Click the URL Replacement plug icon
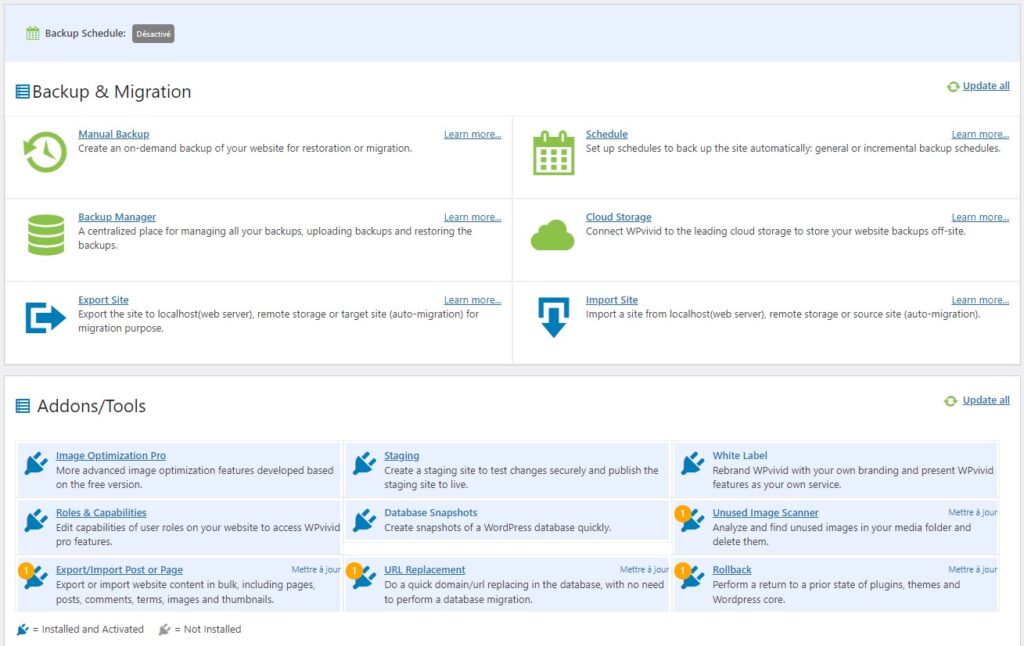The height and width of the screenshot is (646, 1024). point(364,577)
